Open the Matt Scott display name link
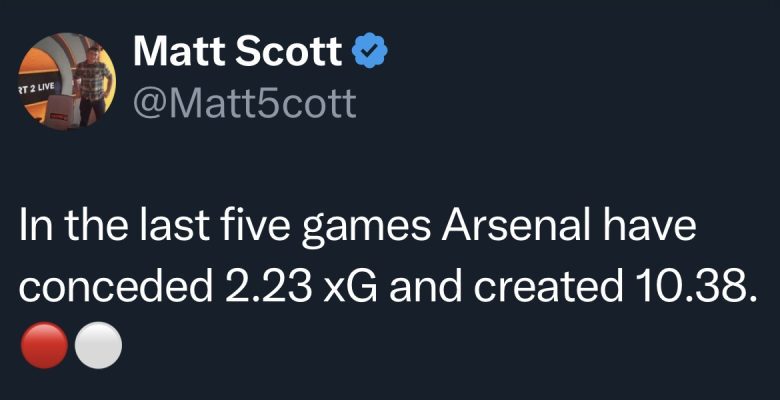The width and height of the screenshot is (780, 400). pyautogui.click(x=238, y=52)
